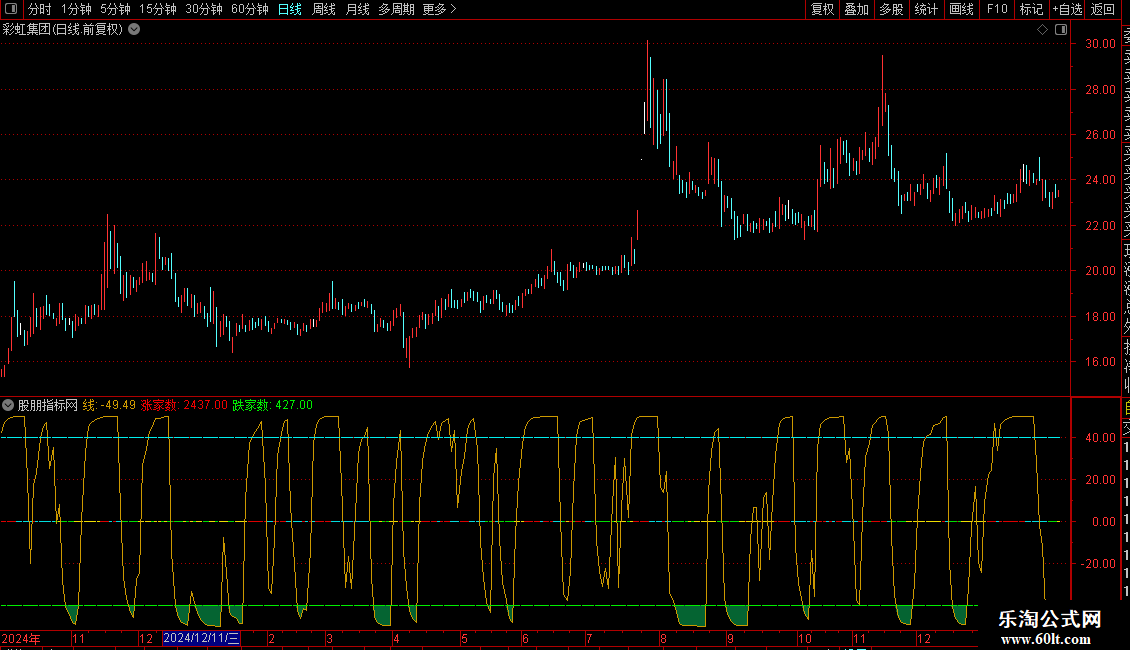Screen dimensions: 1130x650
Task: Click the 股朋指标网 indicator name
Action: (x=48, y=405)
